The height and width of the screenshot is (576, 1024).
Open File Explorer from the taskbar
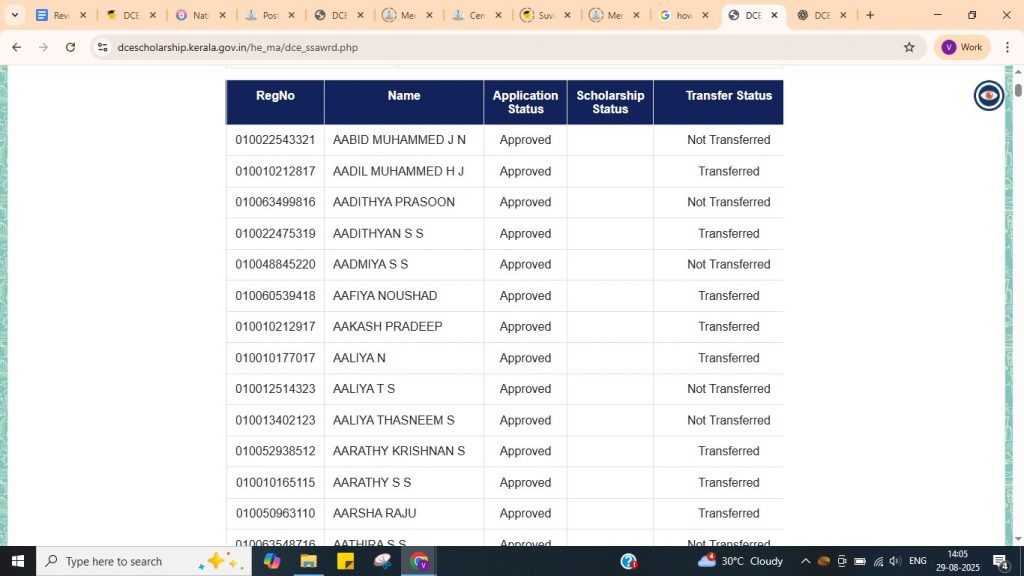[308, 561]
